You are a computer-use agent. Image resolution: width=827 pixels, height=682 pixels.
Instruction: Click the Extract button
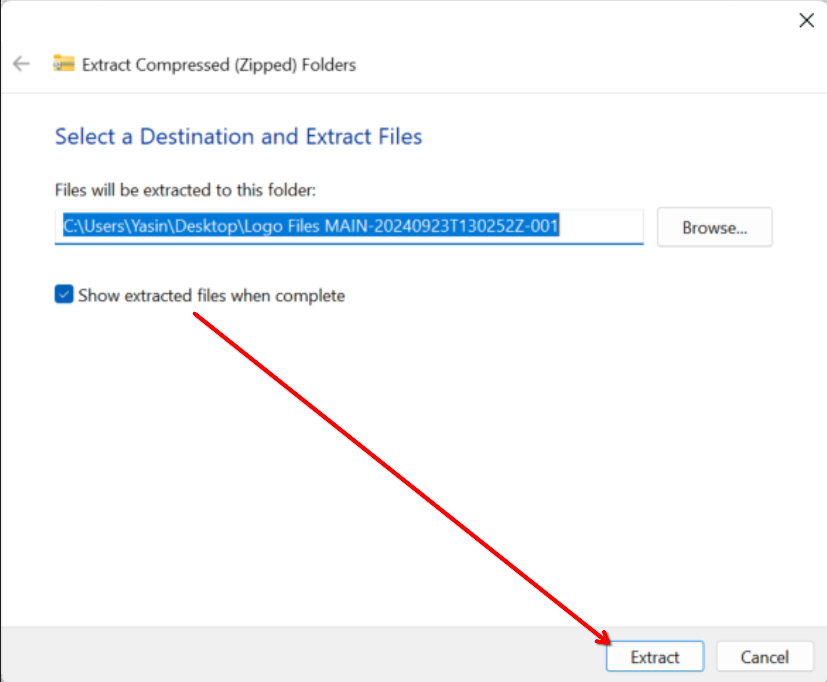(655, 657)
